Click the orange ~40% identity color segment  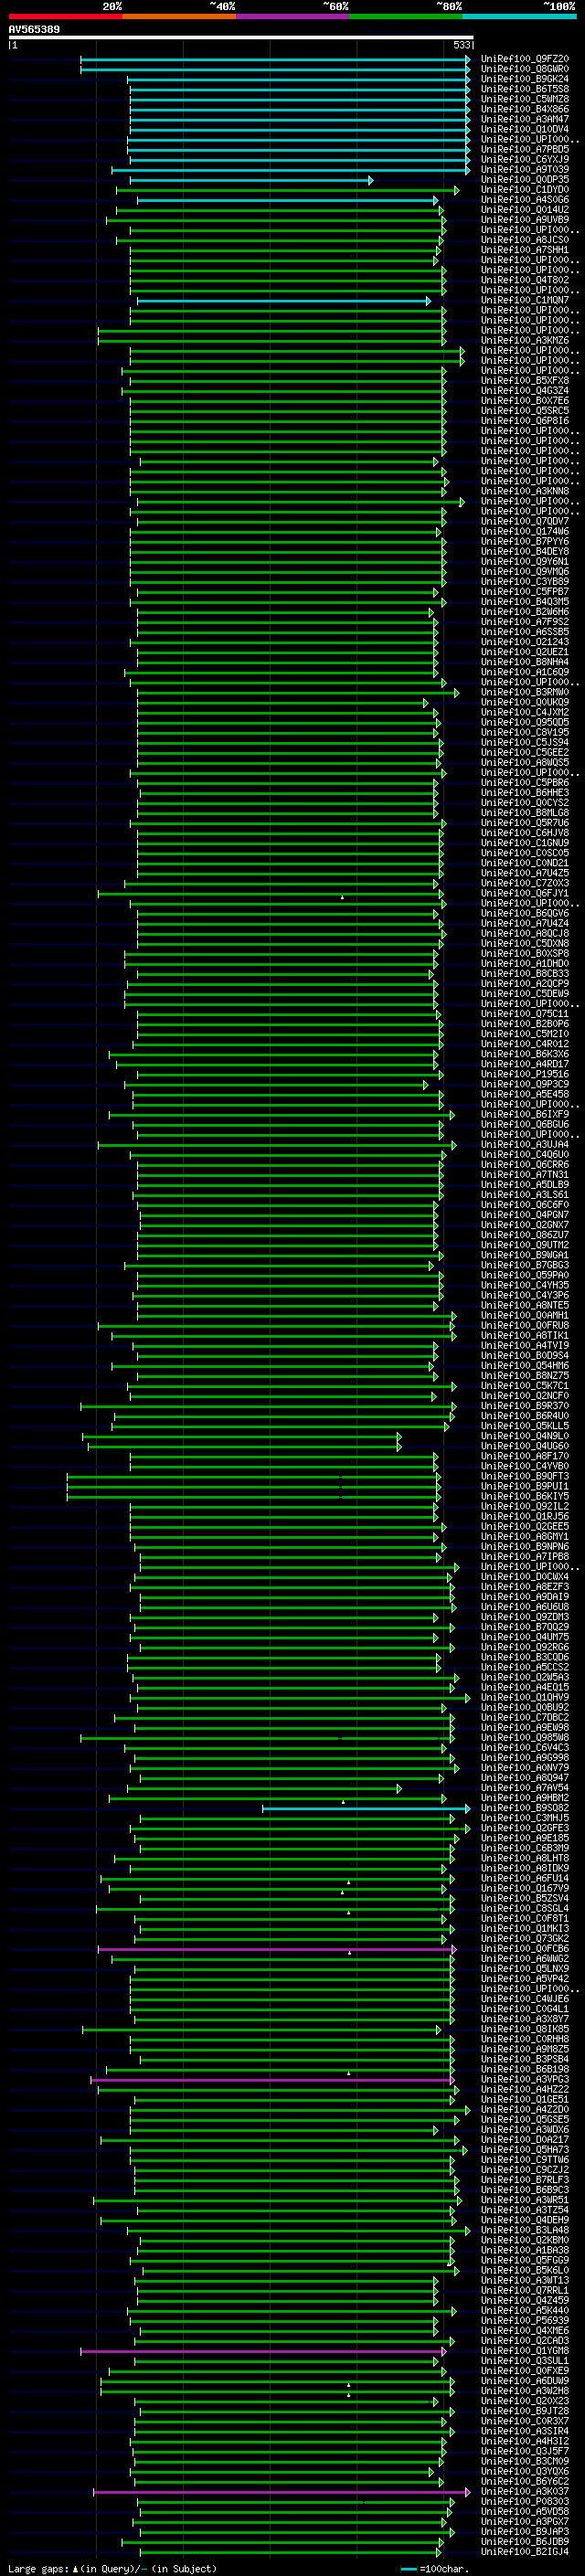(x=179, y=16)
